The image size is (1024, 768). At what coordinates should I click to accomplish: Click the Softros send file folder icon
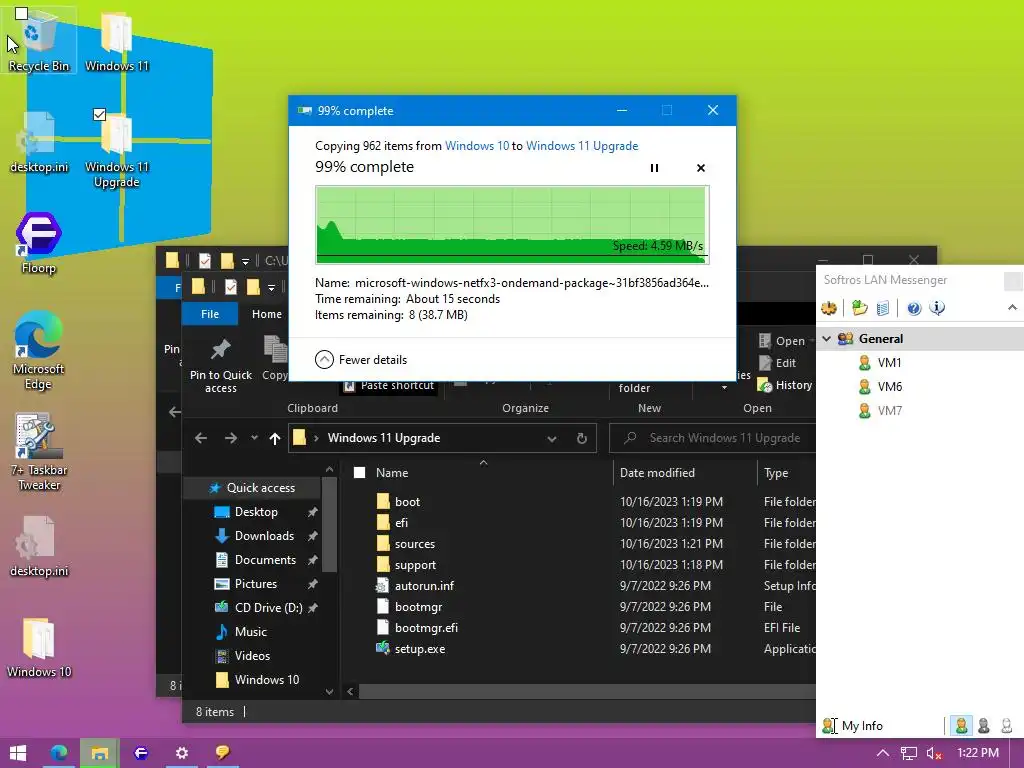pos(859,308)
